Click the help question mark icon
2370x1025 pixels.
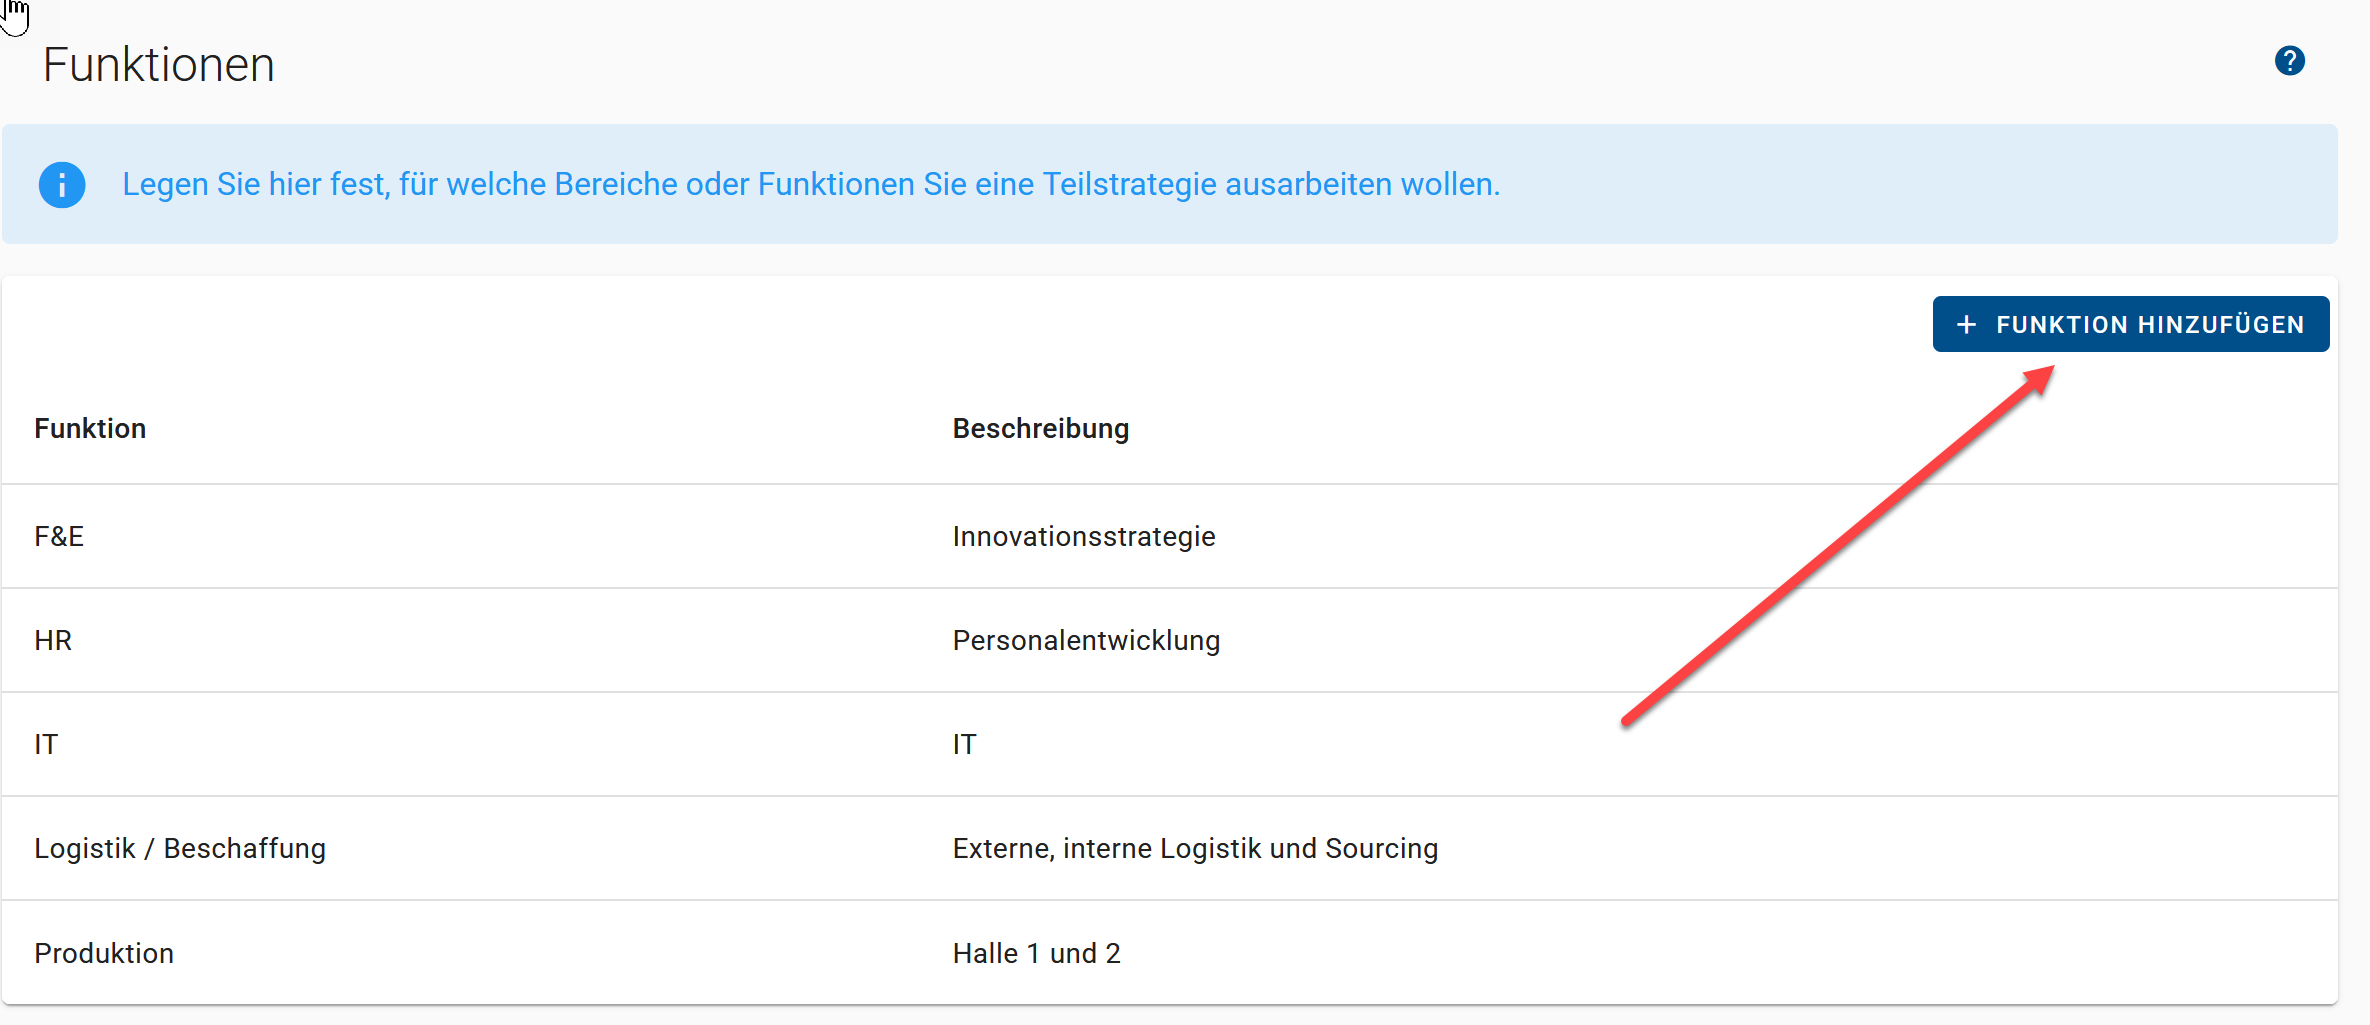click(x=2289, y=61)
